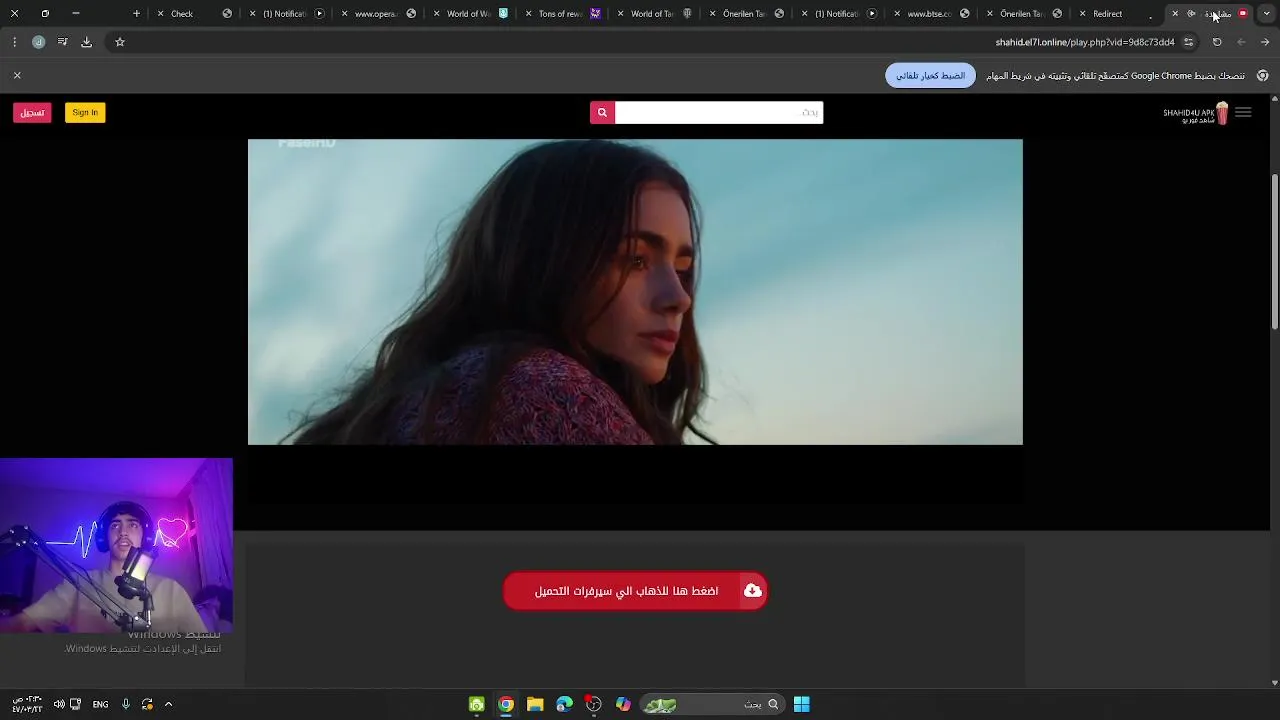The height and width of the screenshot is (720, 1280).
Task: Close the Redirect tab
Action: [x=1082, y=14]
